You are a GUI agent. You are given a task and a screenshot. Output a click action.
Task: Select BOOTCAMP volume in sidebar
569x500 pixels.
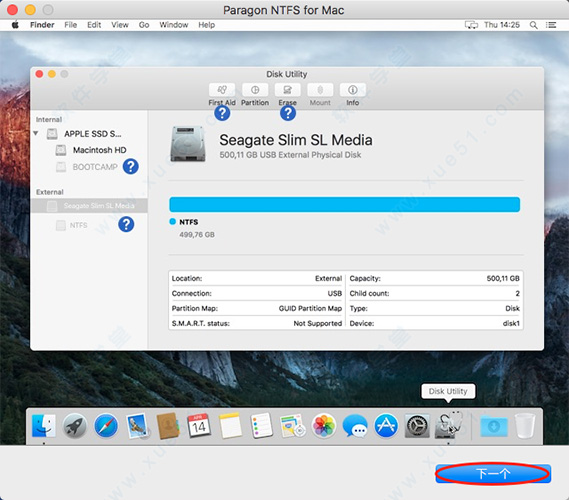pyautogui.click(x=95, y=167)
